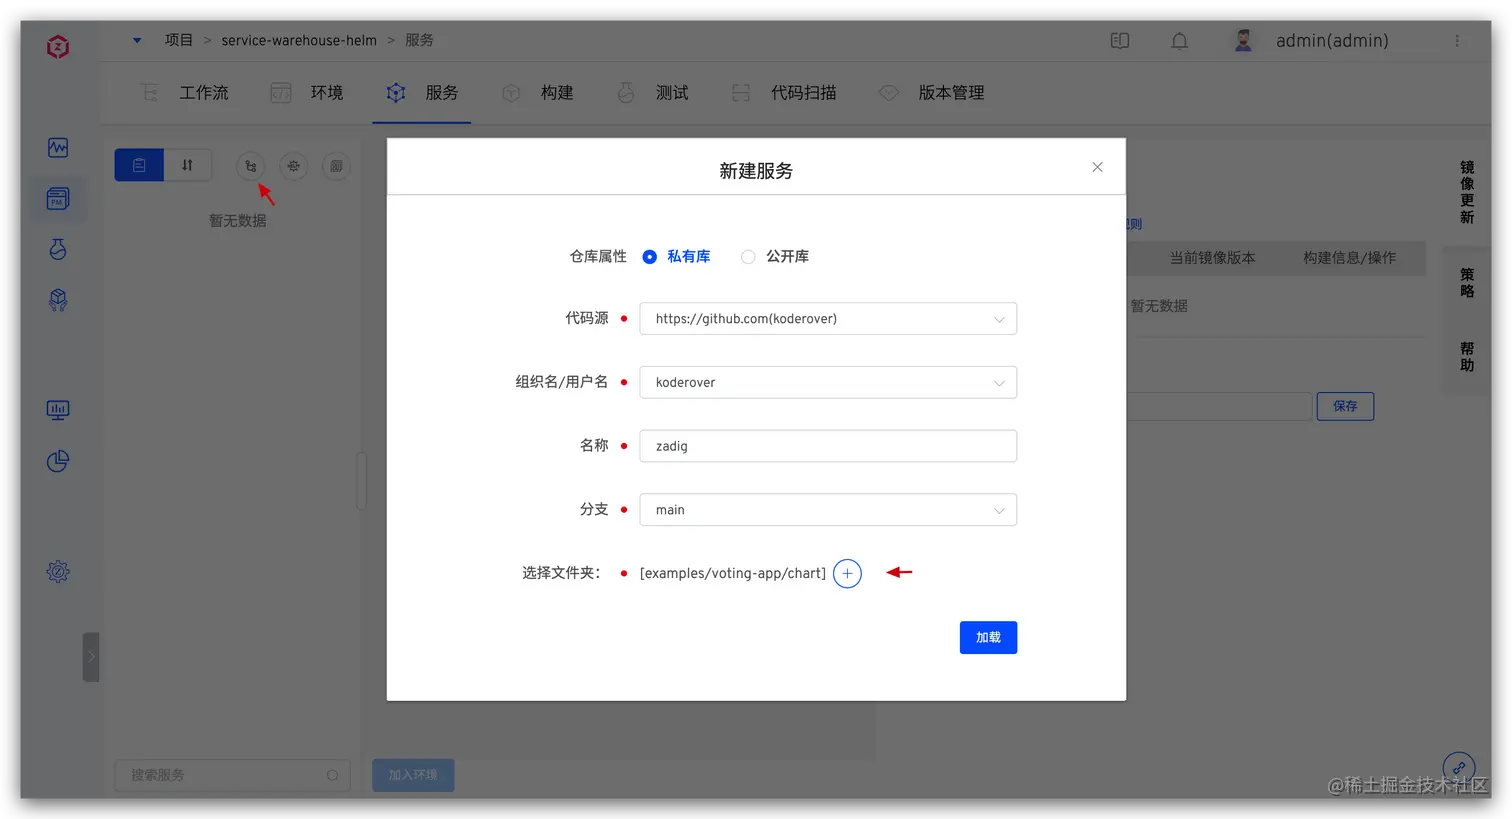Go to 项目 breadcrumb link
The image size is (1512, 819).
tap(179, 40)
